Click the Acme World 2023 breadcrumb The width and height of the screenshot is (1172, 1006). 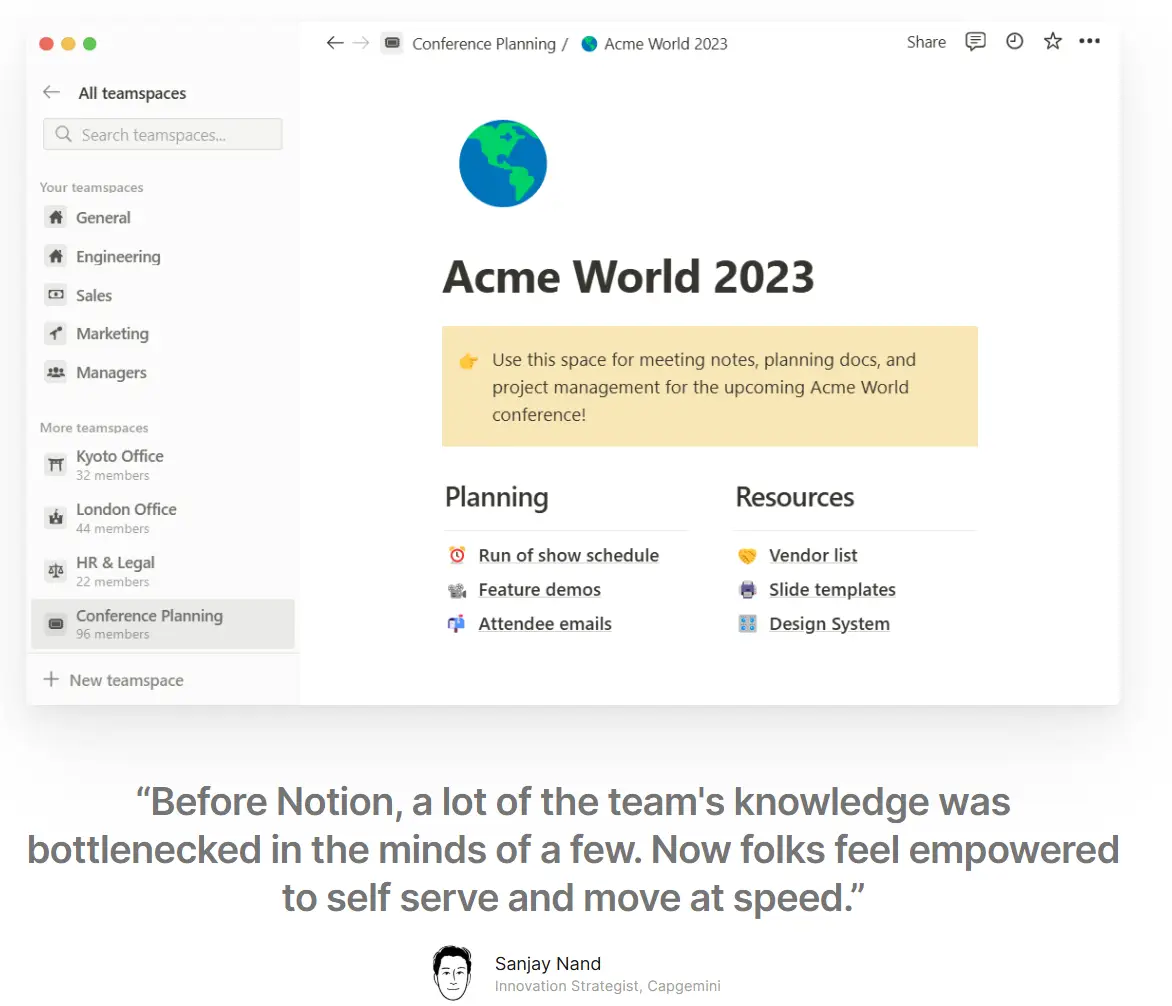[x=665, y=43]
